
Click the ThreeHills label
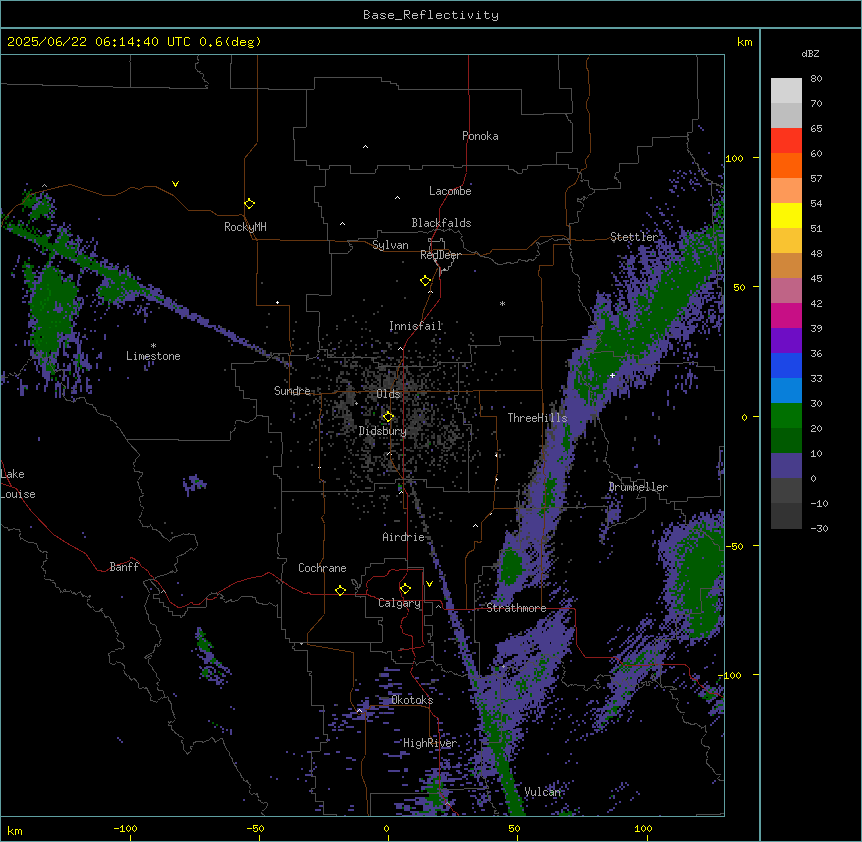537,418
